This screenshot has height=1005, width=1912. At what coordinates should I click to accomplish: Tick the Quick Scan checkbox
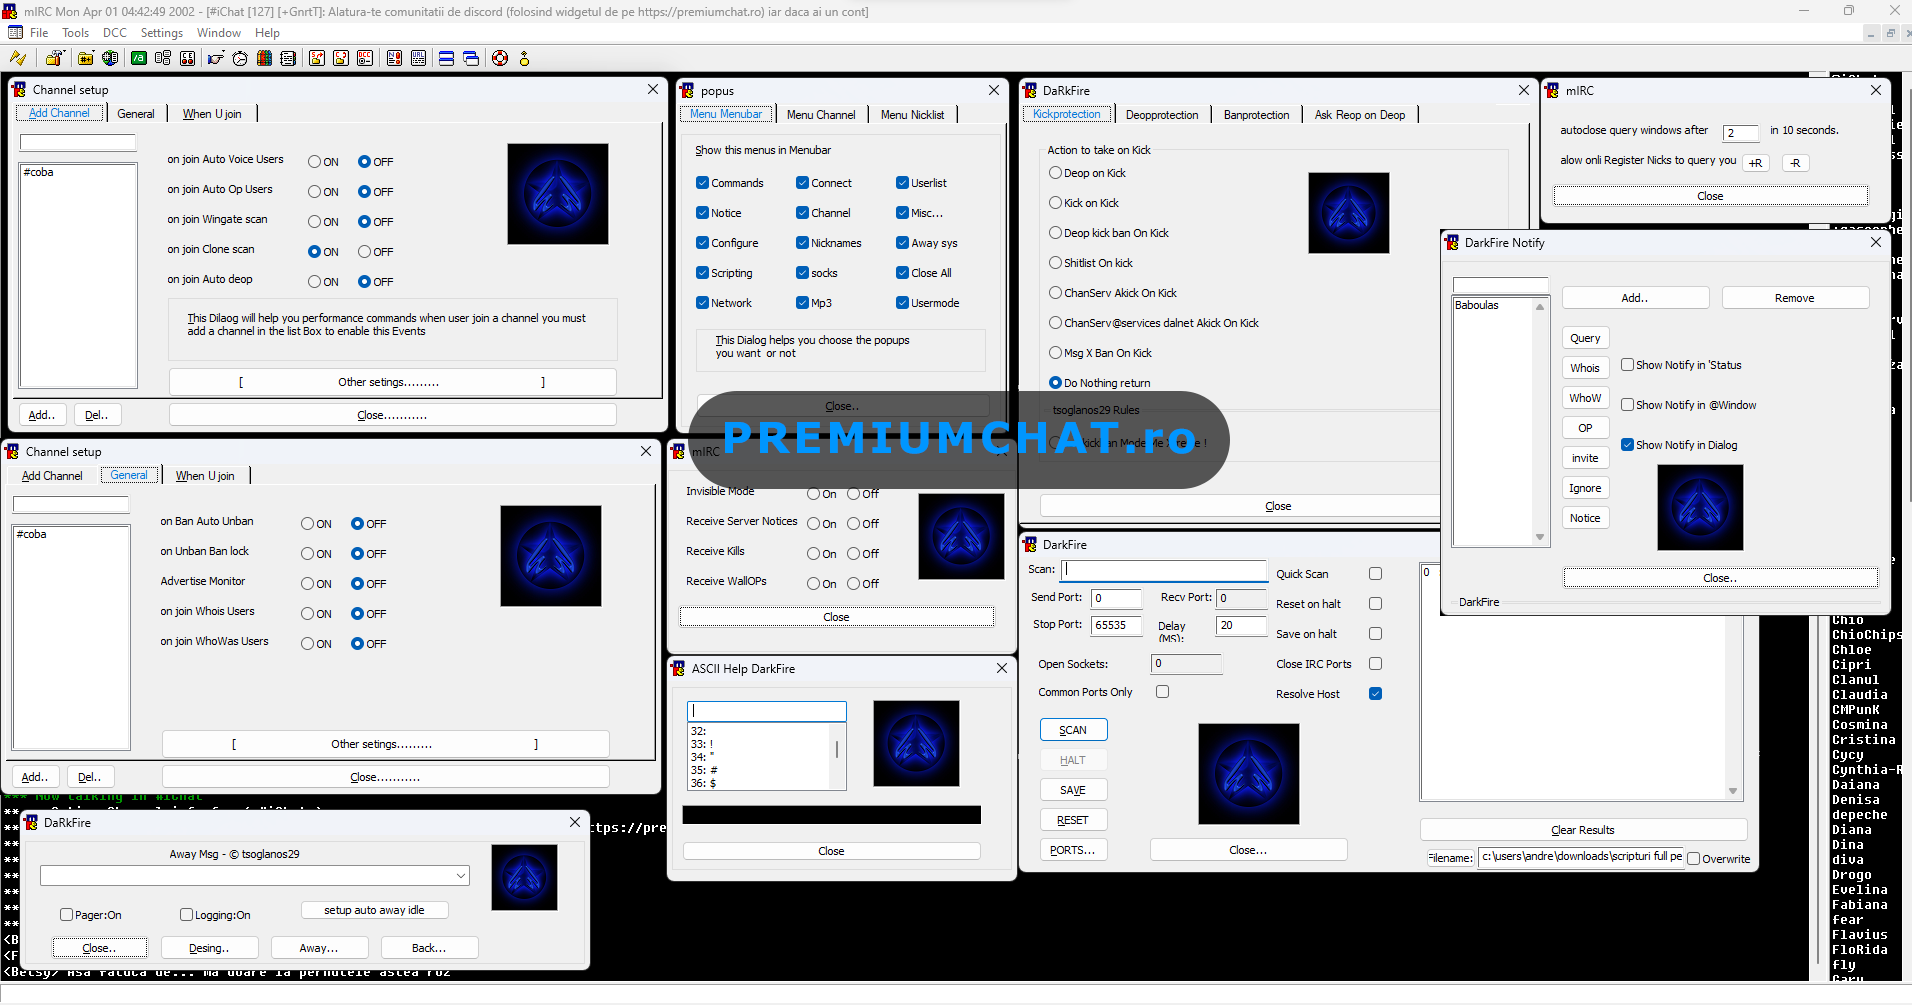[x=1376, y=574]
